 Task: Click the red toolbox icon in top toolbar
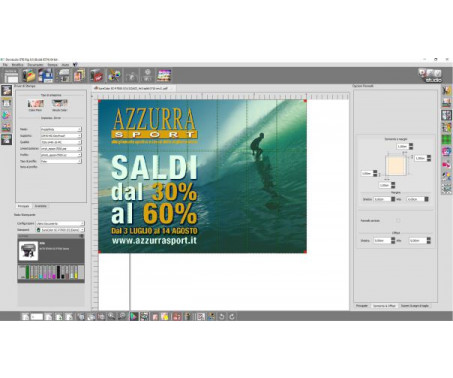tap(97, 75)
